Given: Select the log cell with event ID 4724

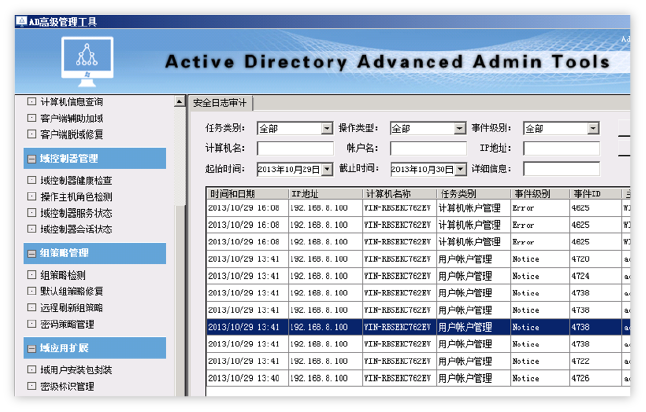Looking at the screenshot, I should click(595, 276).
